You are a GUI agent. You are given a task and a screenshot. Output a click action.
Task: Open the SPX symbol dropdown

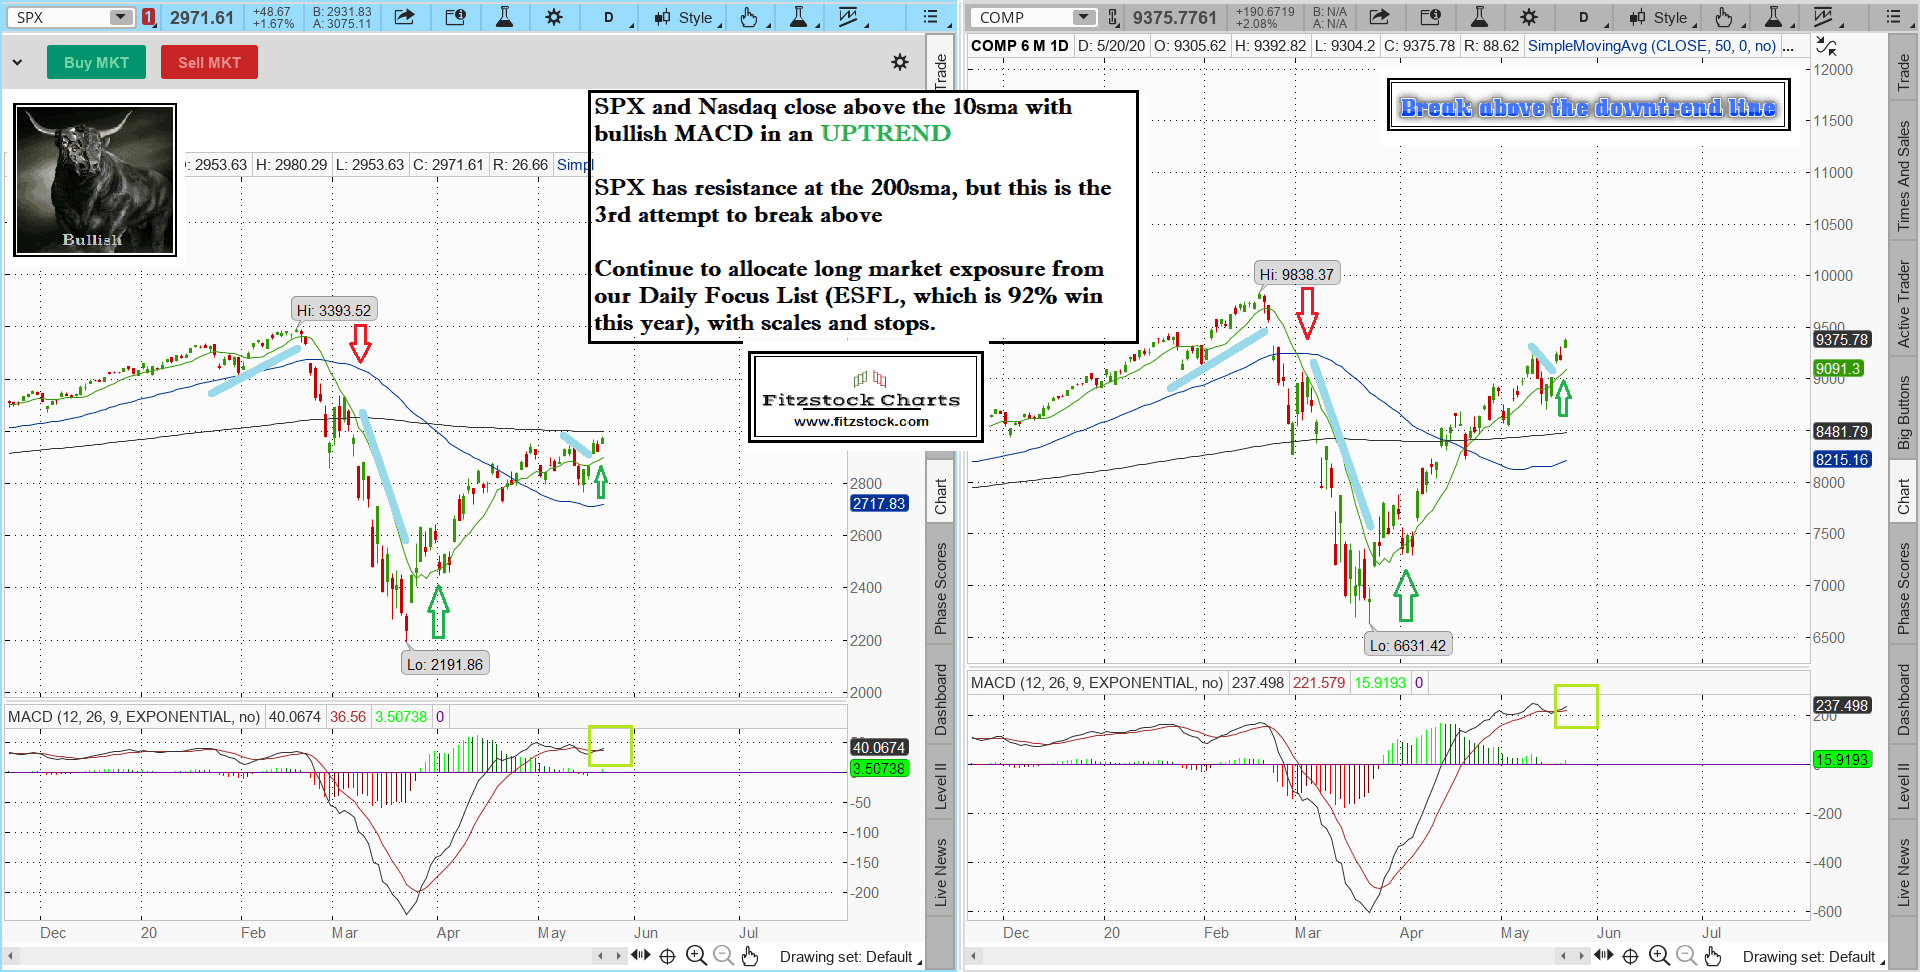coord(120,17)
